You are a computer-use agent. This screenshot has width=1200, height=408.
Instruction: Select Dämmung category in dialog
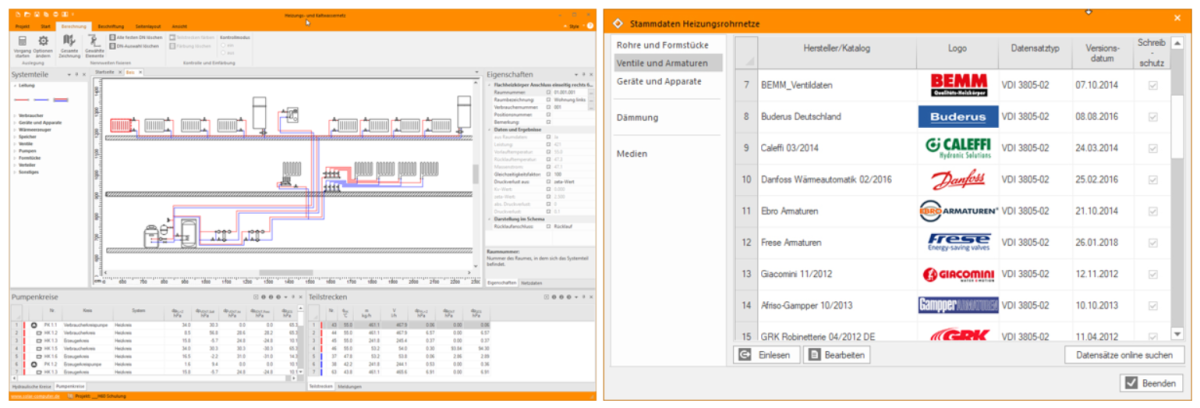tap(637, 117)
